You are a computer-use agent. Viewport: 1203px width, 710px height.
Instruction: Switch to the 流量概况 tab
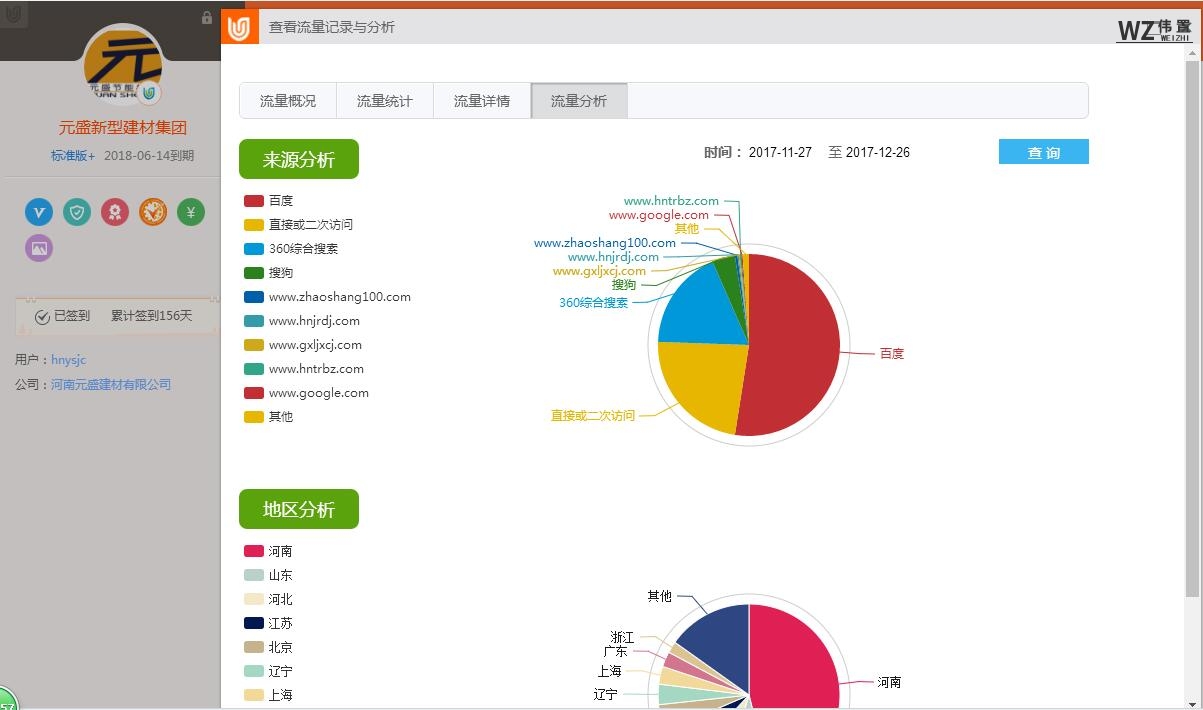coord(288,101)
